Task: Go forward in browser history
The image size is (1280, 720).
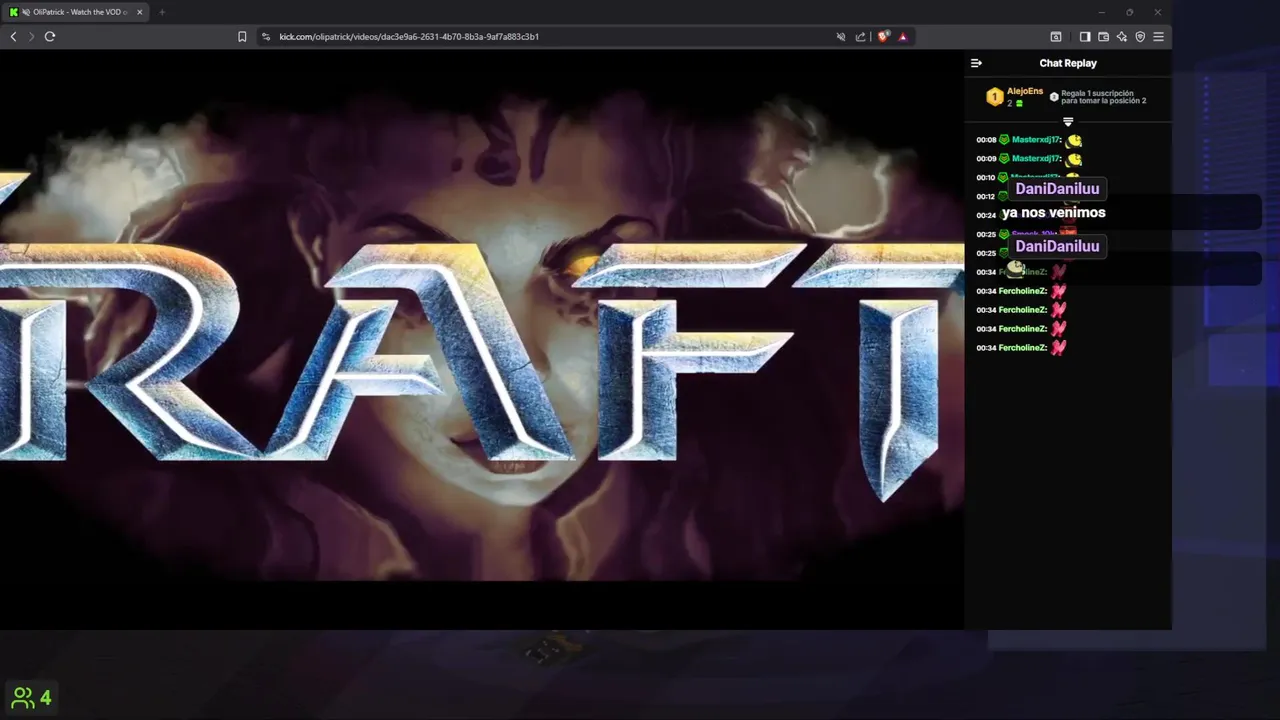Action: [31, 36]
